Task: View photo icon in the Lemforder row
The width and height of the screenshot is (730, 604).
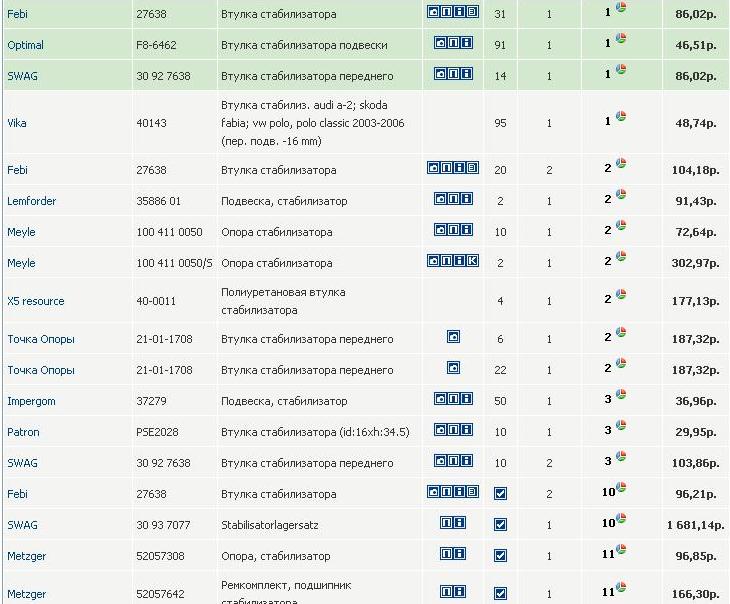Action: (x=440, y=199)
